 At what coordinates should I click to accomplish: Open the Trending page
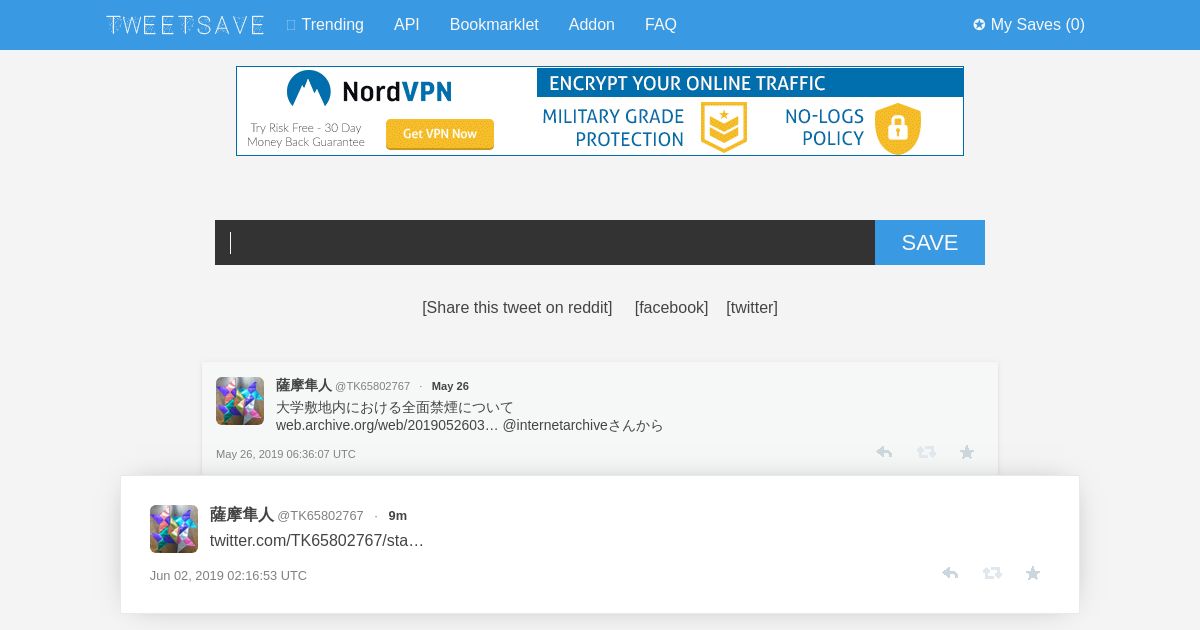point(332,25)
